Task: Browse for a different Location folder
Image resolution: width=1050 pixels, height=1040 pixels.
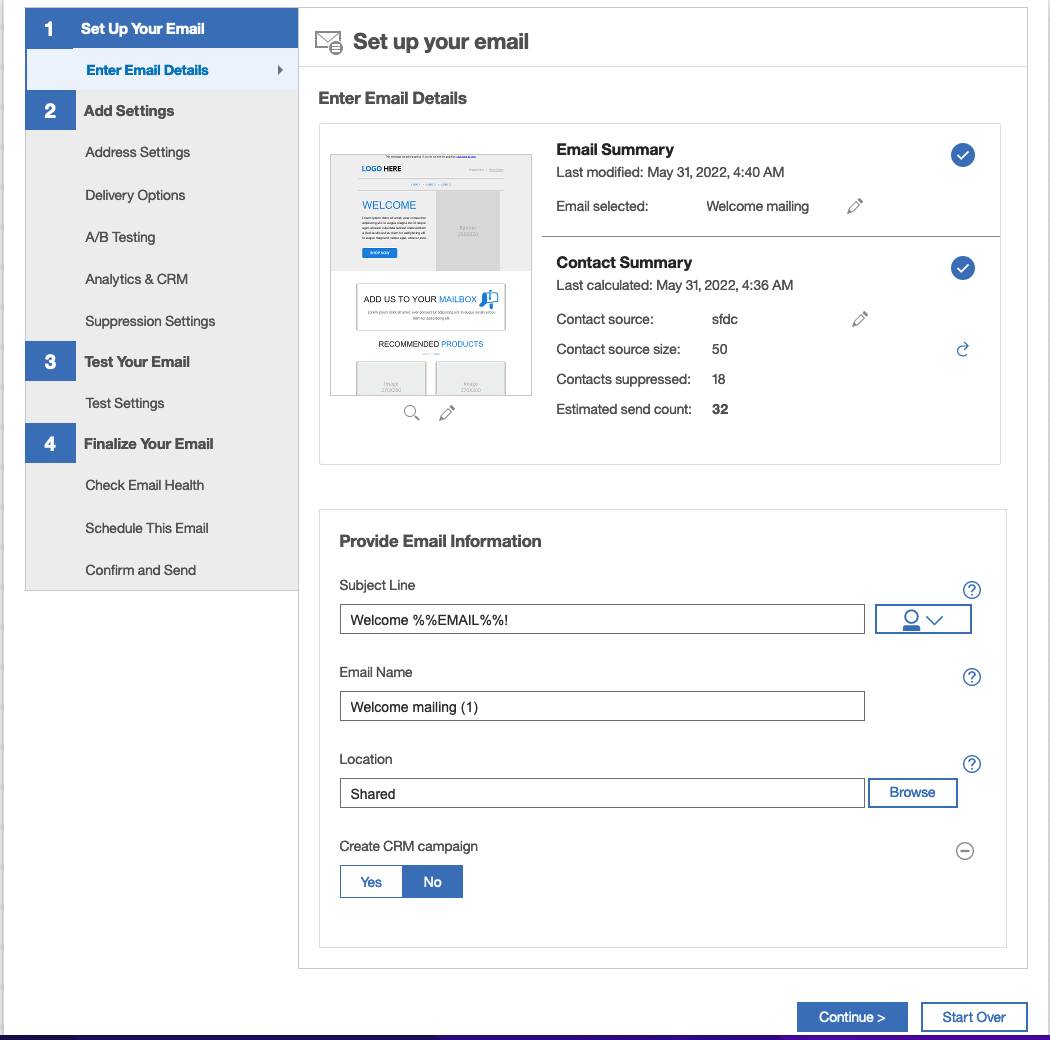Action: pyautogui.click(x=912, y=792)
